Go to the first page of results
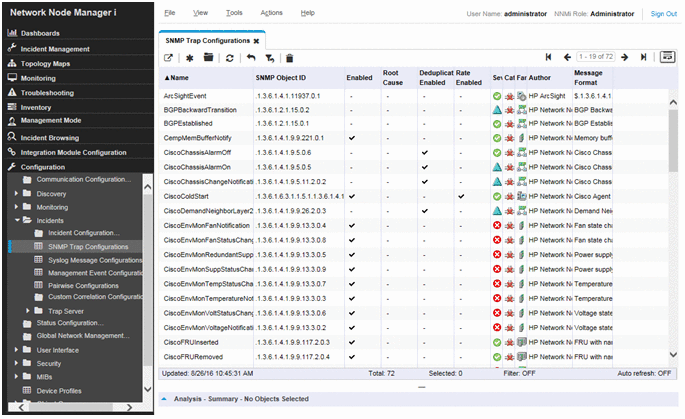The width and height of the screenshot is (685, 419). click(549, 58)
